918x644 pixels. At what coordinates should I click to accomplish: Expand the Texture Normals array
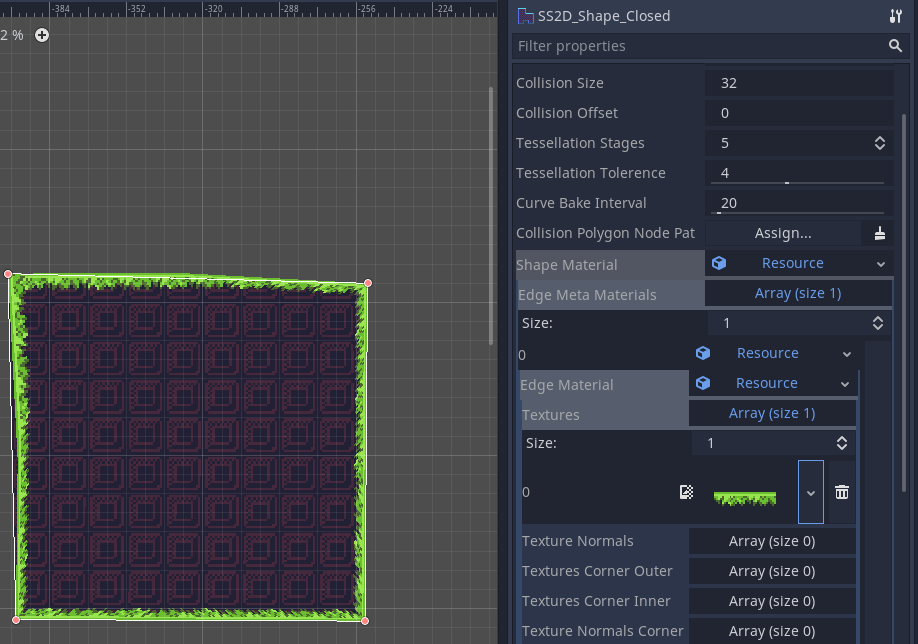(771, 541)
